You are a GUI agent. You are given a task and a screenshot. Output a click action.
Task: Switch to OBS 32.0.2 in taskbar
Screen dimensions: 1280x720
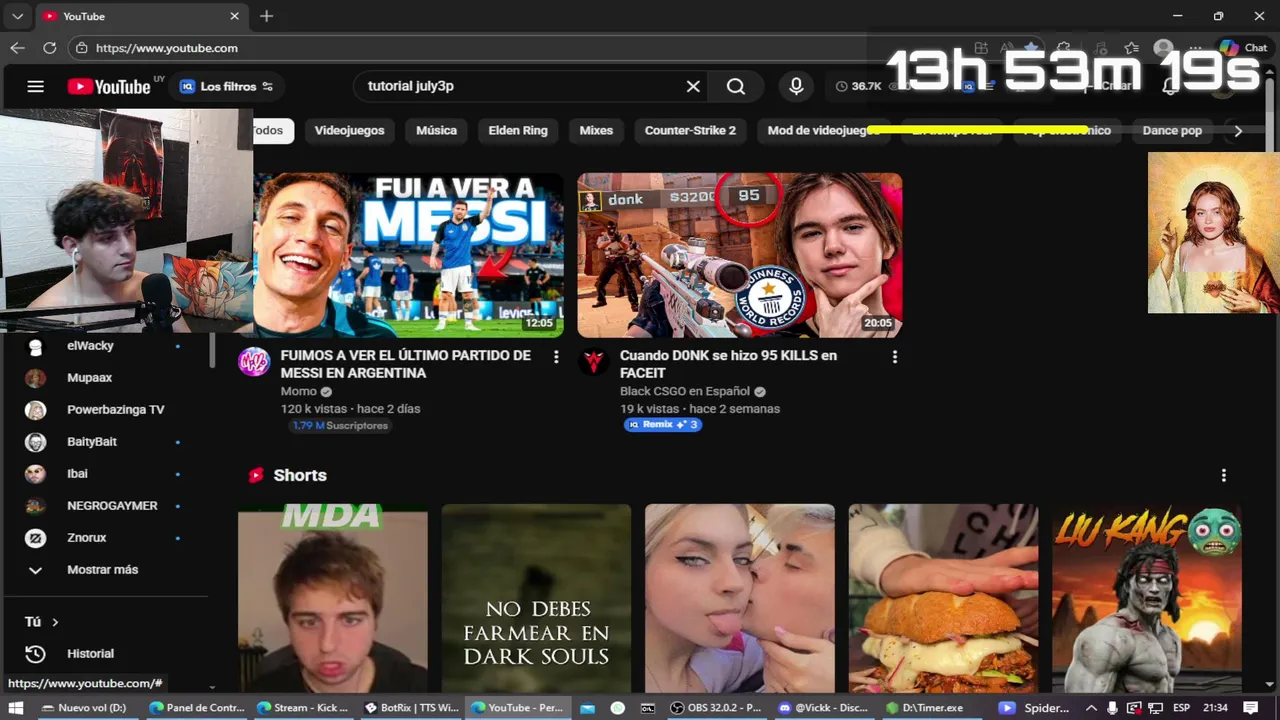pyautogui.click(x=716, y=708)
